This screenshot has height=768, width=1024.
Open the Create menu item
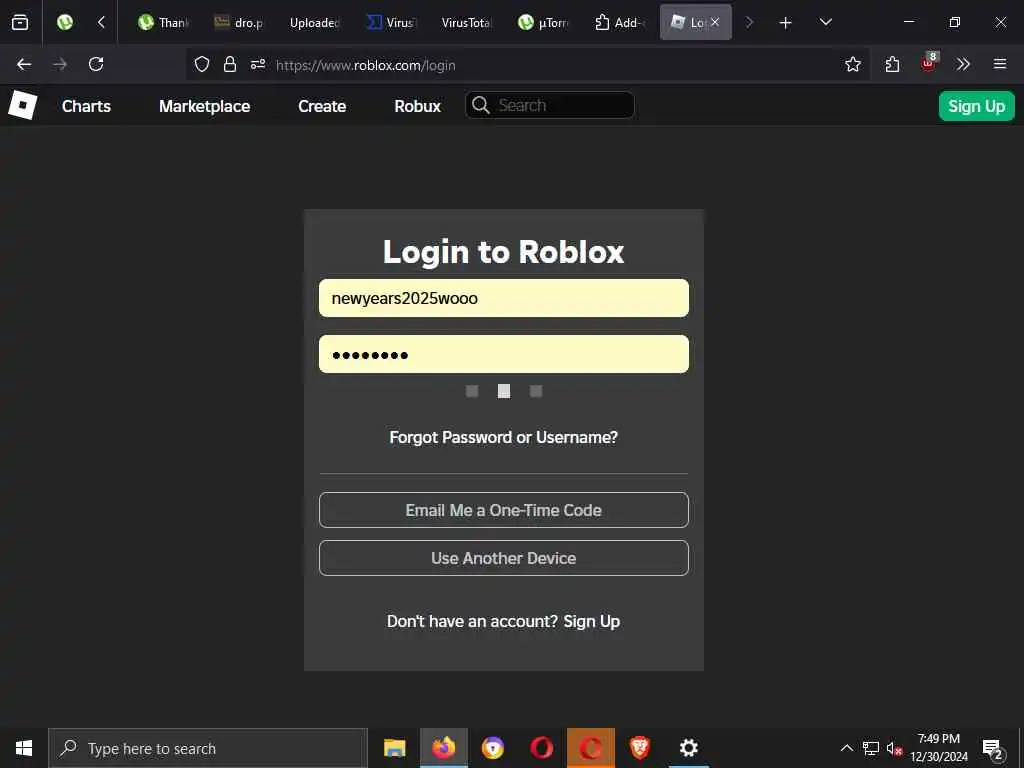point(322,106)
